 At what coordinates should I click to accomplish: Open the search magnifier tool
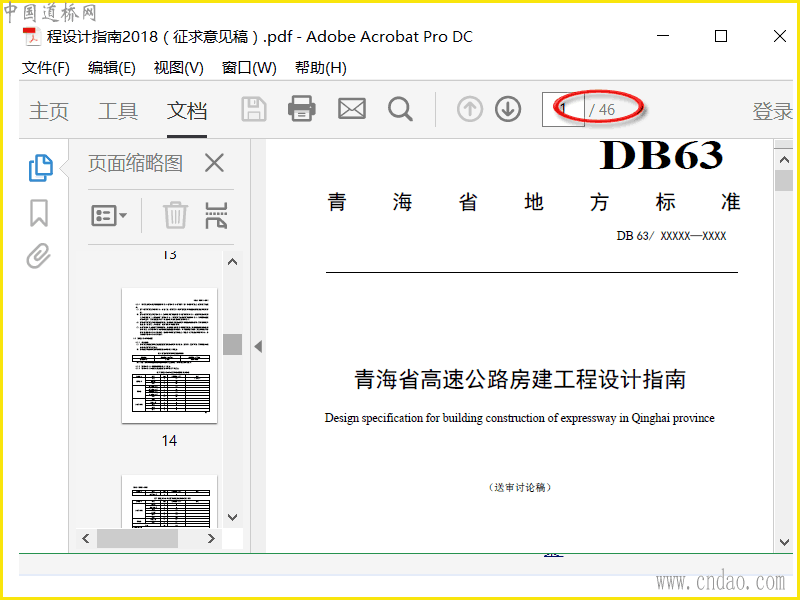click(x=400, y=109)
